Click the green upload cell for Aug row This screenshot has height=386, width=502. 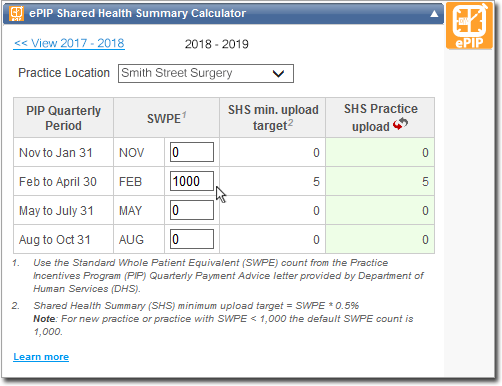(380, 239)
